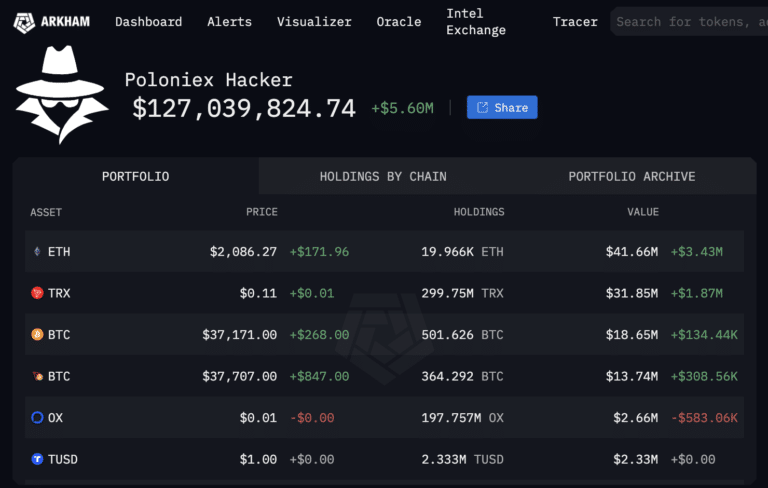Click the Arkham logo icon
Screen dimensions: 768x488
click(24, 22)
